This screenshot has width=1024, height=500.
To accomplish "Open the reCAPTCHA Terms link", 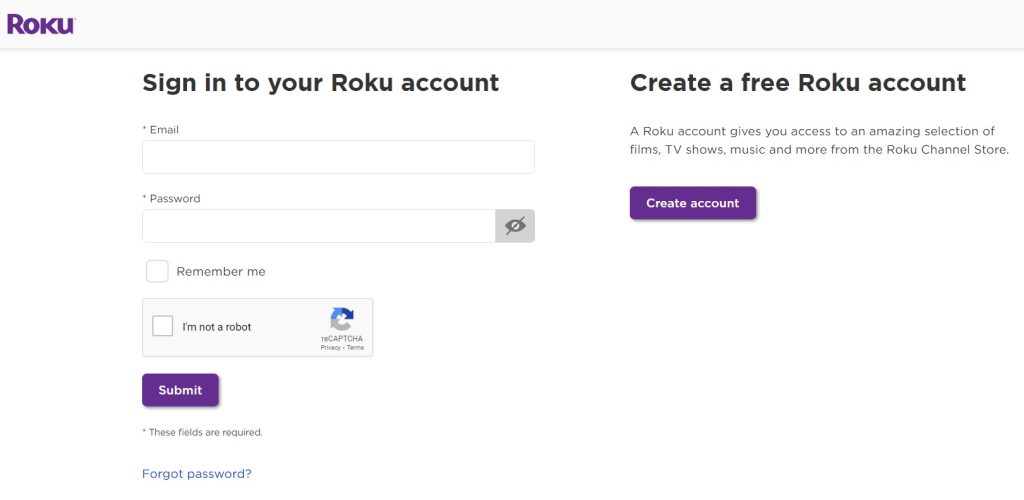I will (x=355, y=348).
